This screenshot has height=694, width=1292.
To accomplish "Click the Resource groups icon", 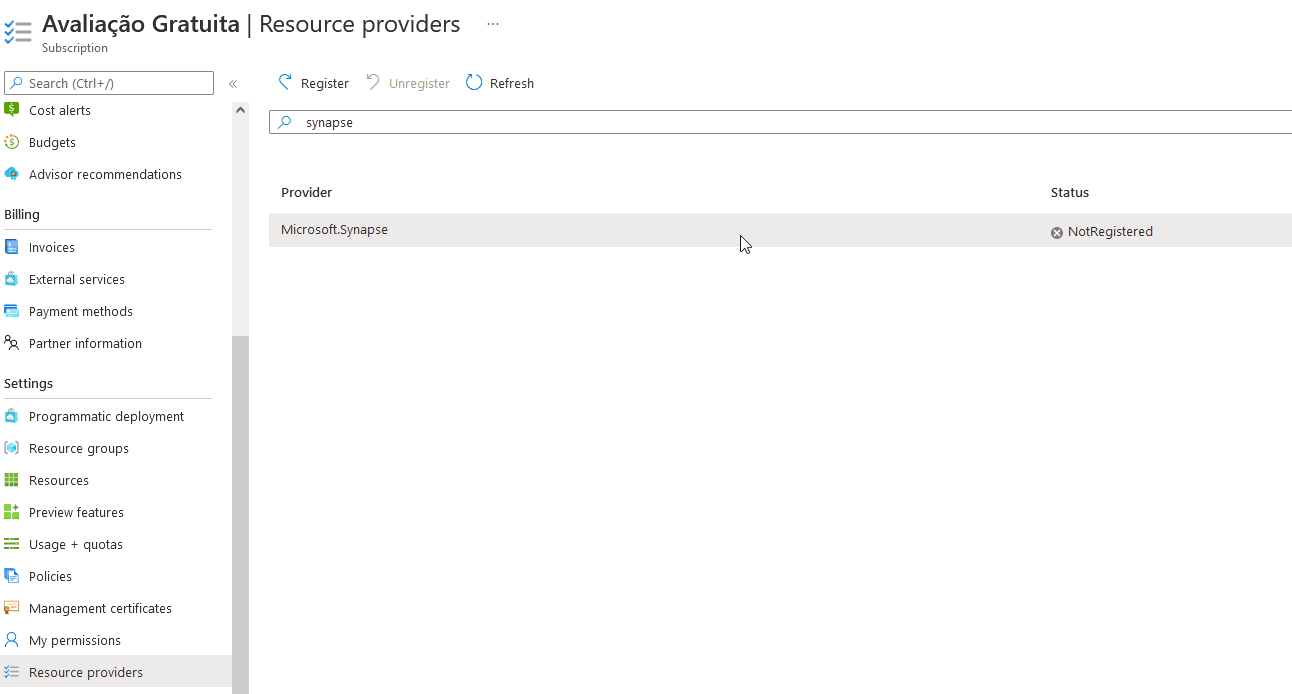I will point(12,448).
